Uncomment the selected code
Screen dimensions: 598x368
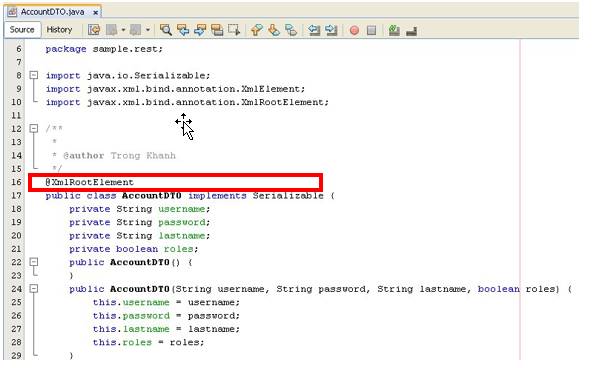[411, 31]
